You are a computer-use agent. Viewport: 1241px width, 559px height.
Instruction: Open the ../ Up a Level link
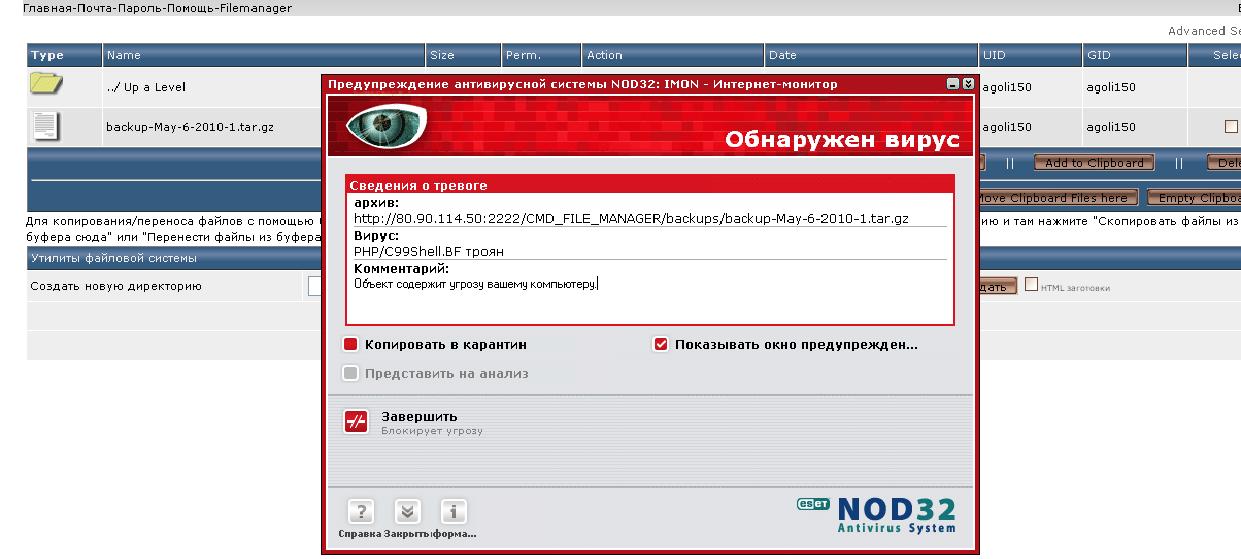(x=145, y=87)
